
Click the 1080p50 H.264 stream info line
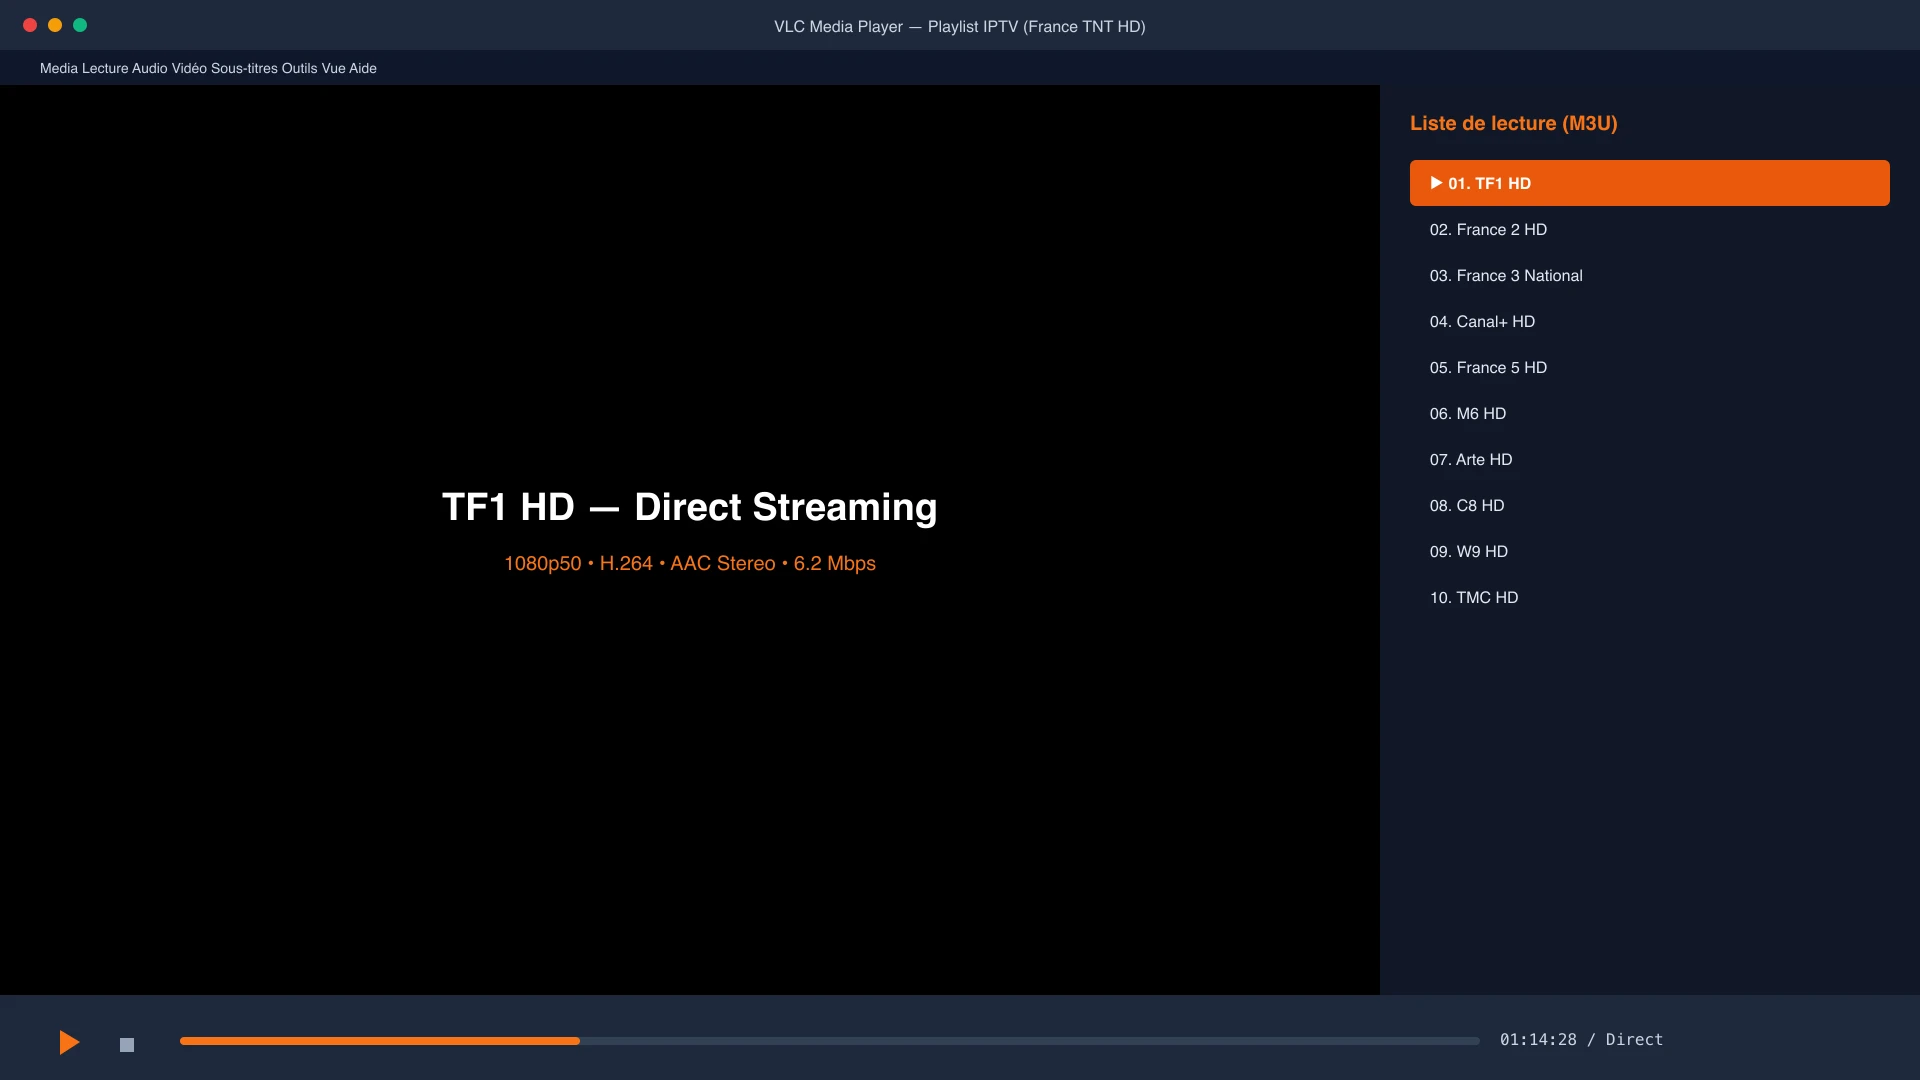pyautogui.click(x=690, y=563)
